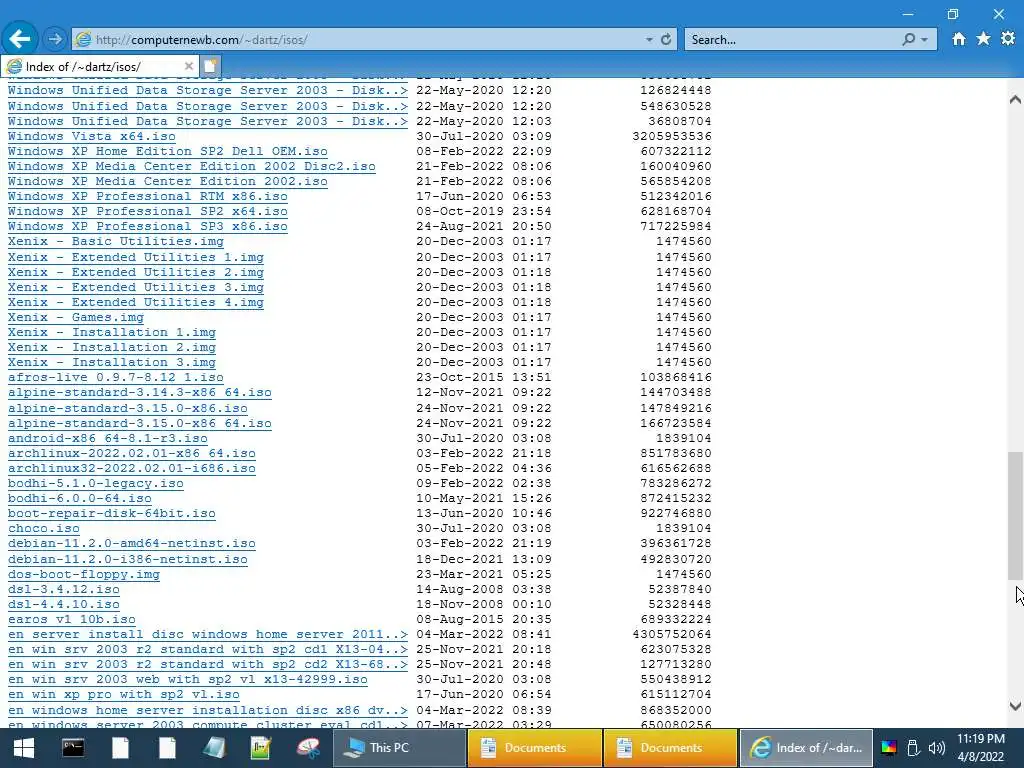
Task: Open en_win_srv_2003_web_with_sp2_vl x13-42999.iso
Action: coord(187,680)
